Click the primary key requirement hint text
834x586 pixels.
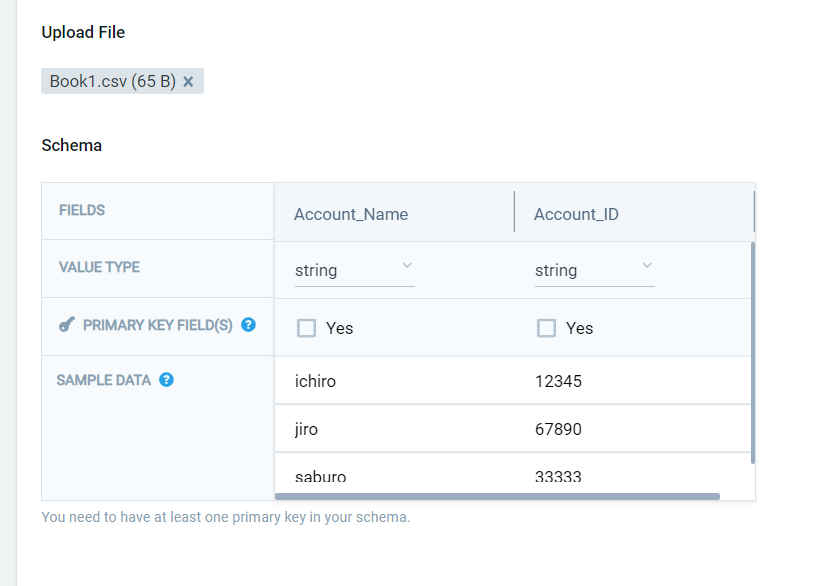pyautogui.click(x=226, y=517)
